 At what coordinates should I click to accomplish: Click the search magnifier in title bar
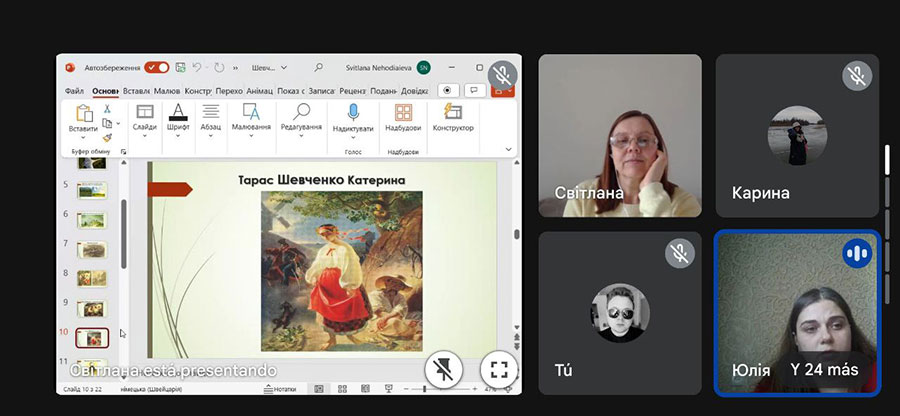coord(319,67)
